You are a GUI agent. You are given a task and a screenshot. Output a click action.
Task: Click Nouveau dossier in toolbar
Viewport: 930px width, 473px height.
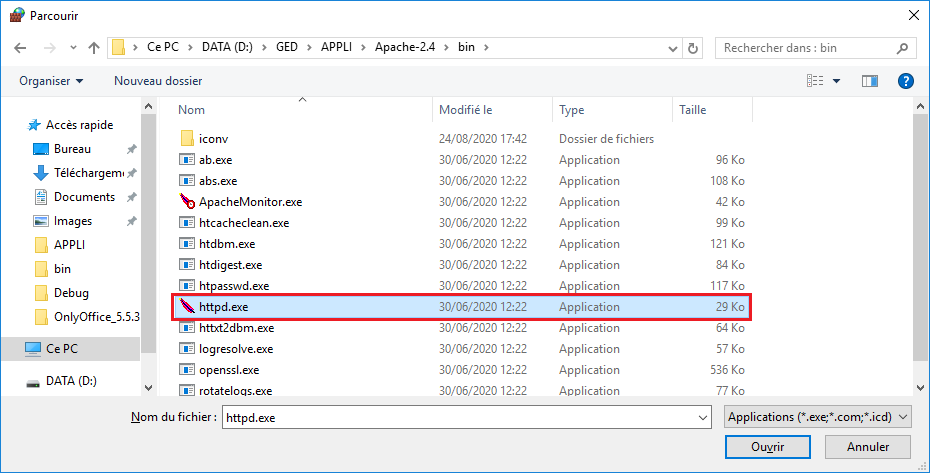tap(158, 81)
